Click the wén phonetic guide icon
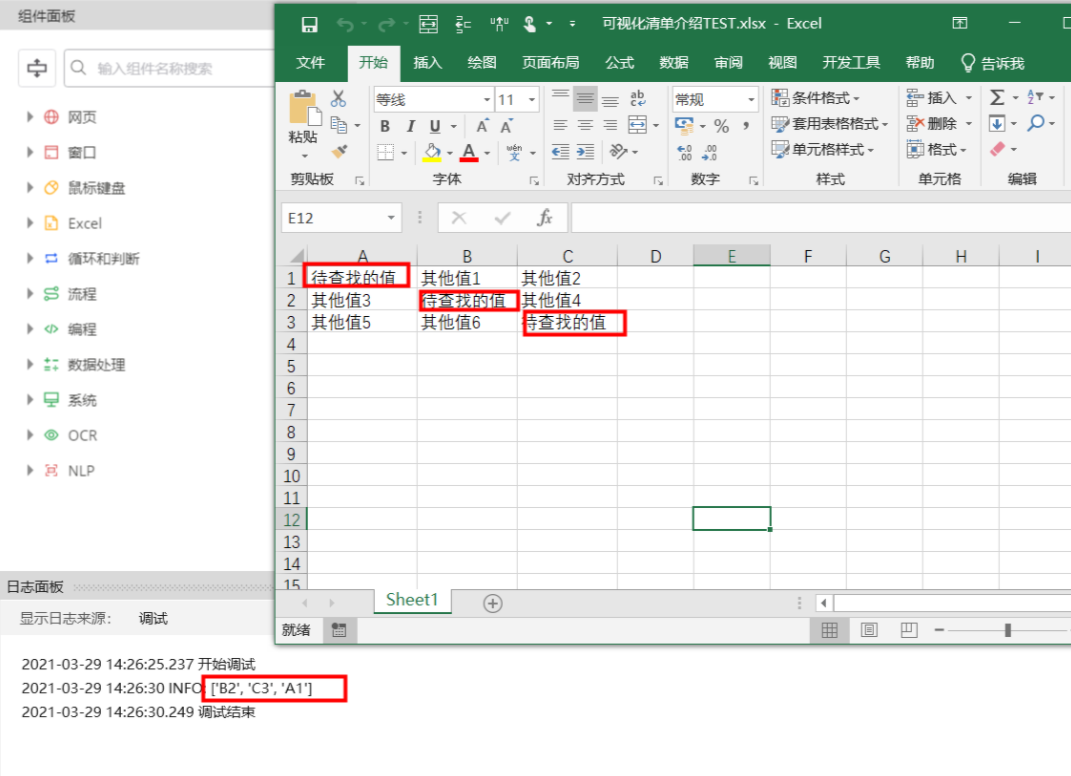The height and width of the screenshot is (776, 1071). [514, 152]
